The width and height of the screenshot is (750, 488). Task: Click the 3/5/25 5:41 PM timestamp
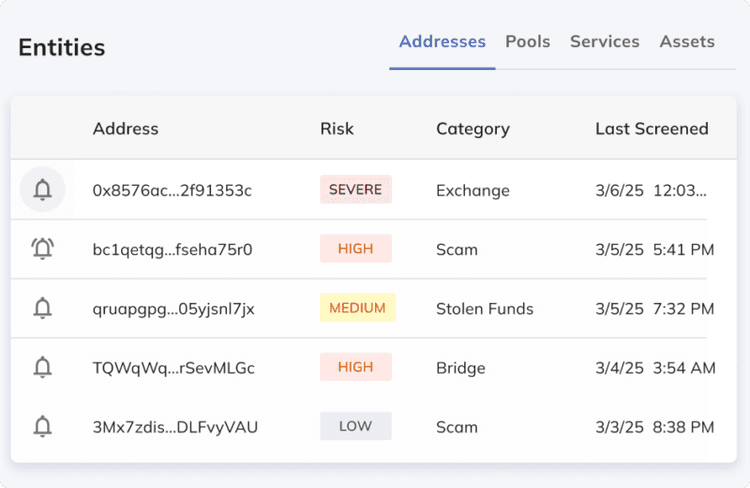655,250
